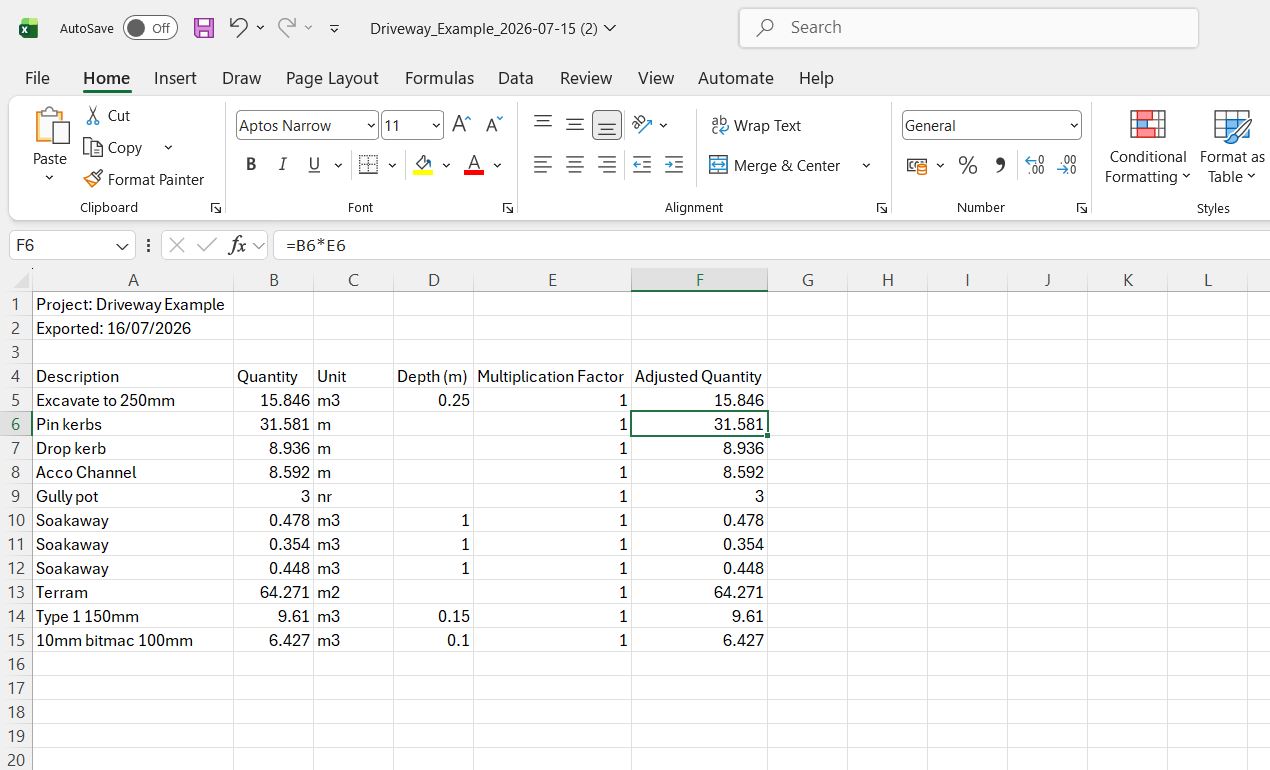This screenshot has height=770, width=1270.
Task: Select middle vertical align
Action: [575, 124]
